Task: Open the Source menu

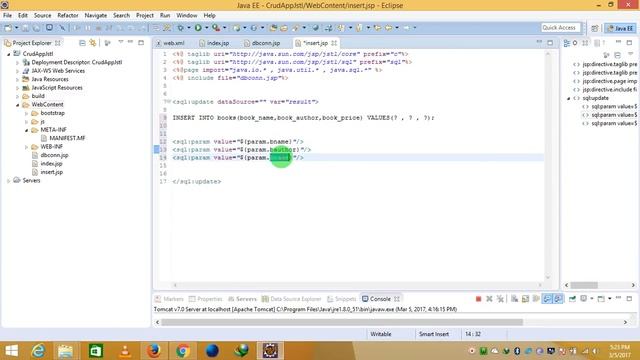Action: [42, 16]
